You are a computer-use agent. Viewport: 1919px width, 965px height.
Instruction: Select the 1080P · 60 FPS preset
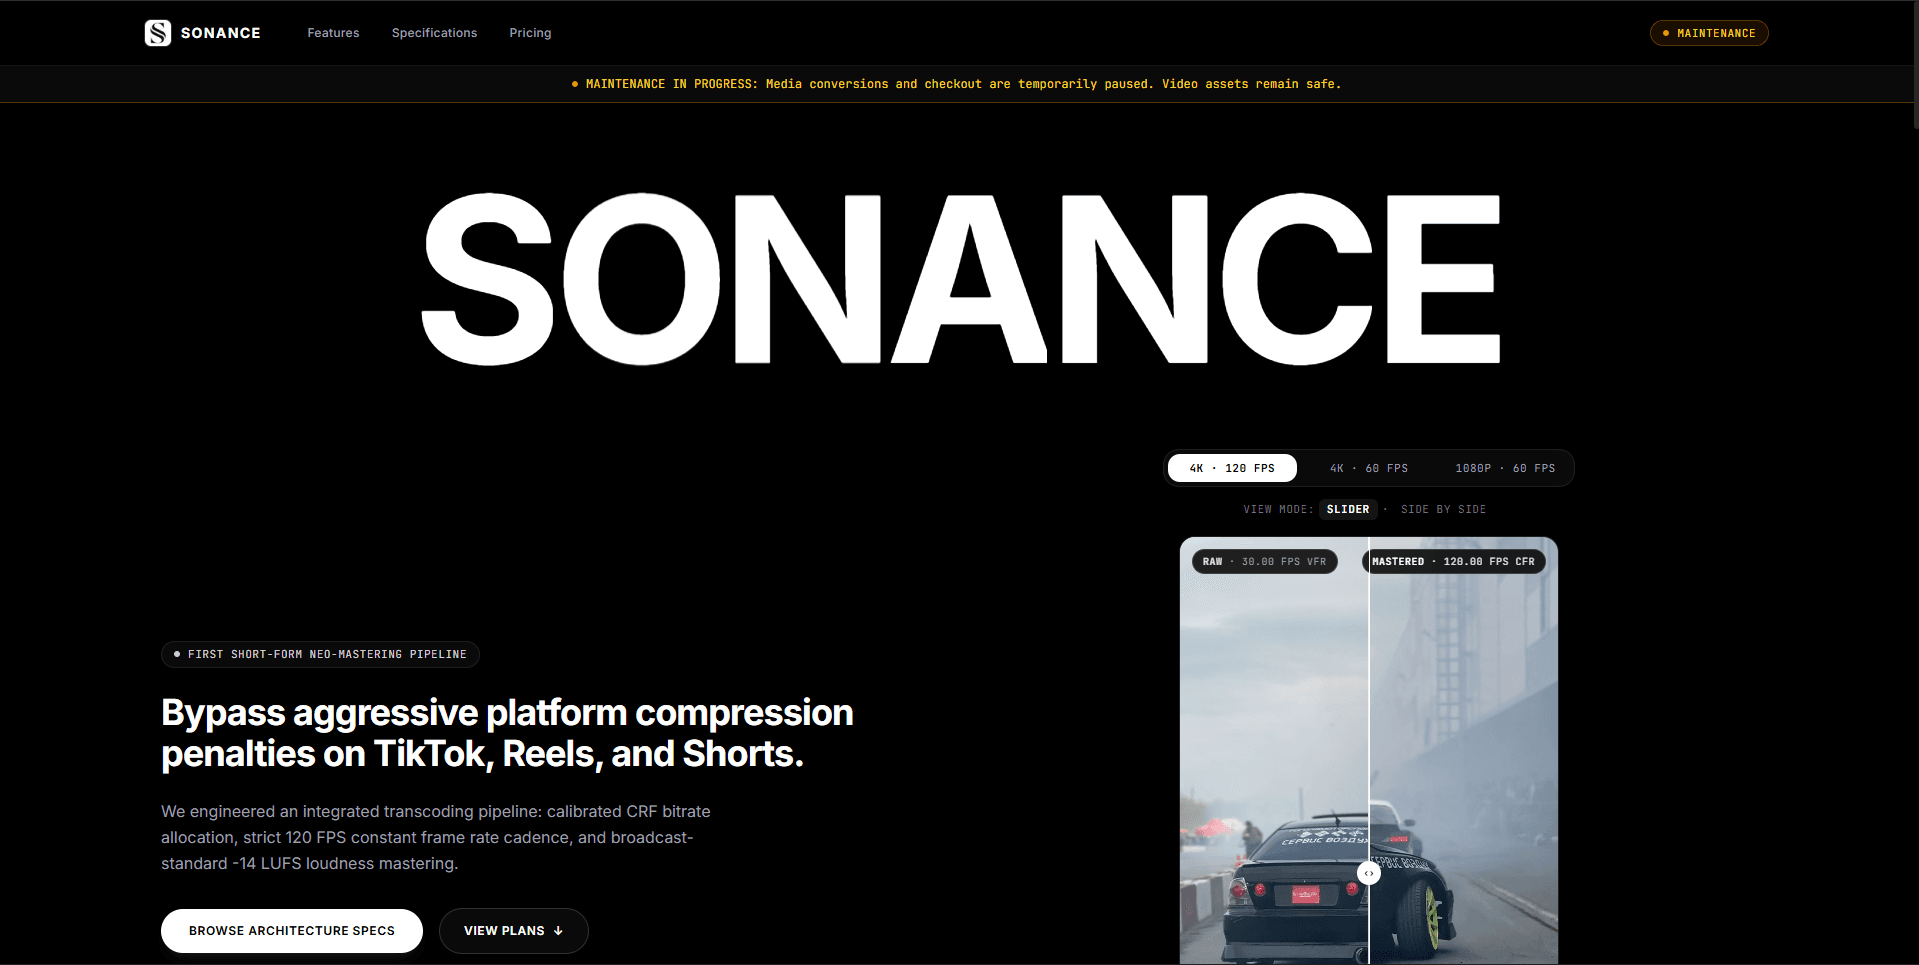tap(1505, 468)
